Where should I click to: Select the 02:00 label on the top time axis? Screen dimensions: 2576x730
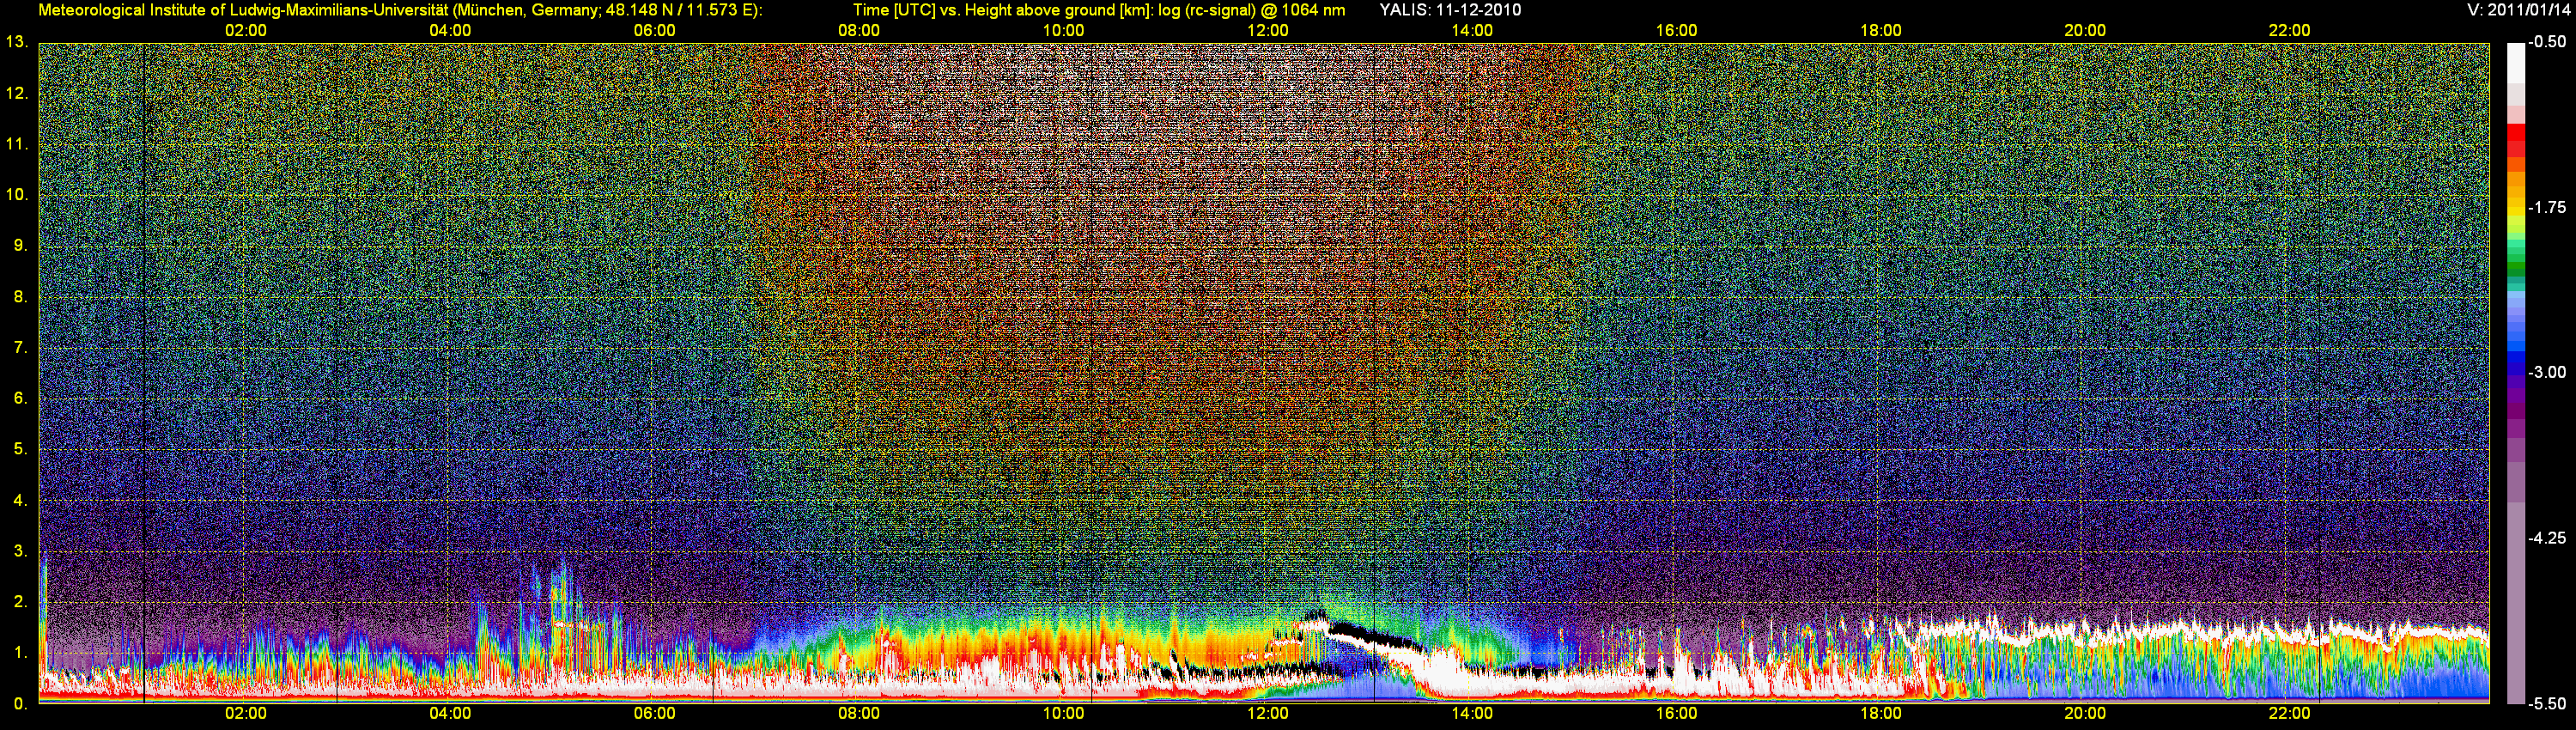[x=246, y=31]
